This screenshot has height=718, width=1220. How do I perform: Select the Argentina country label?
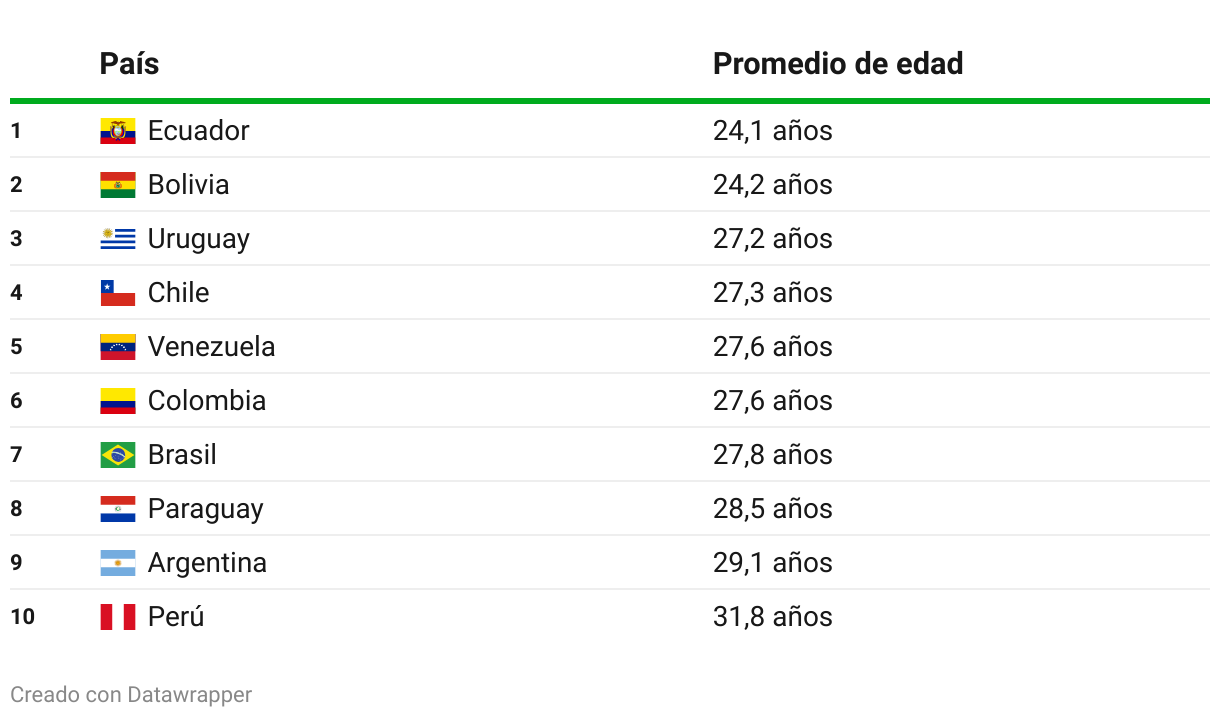click(x=207, y=563)
